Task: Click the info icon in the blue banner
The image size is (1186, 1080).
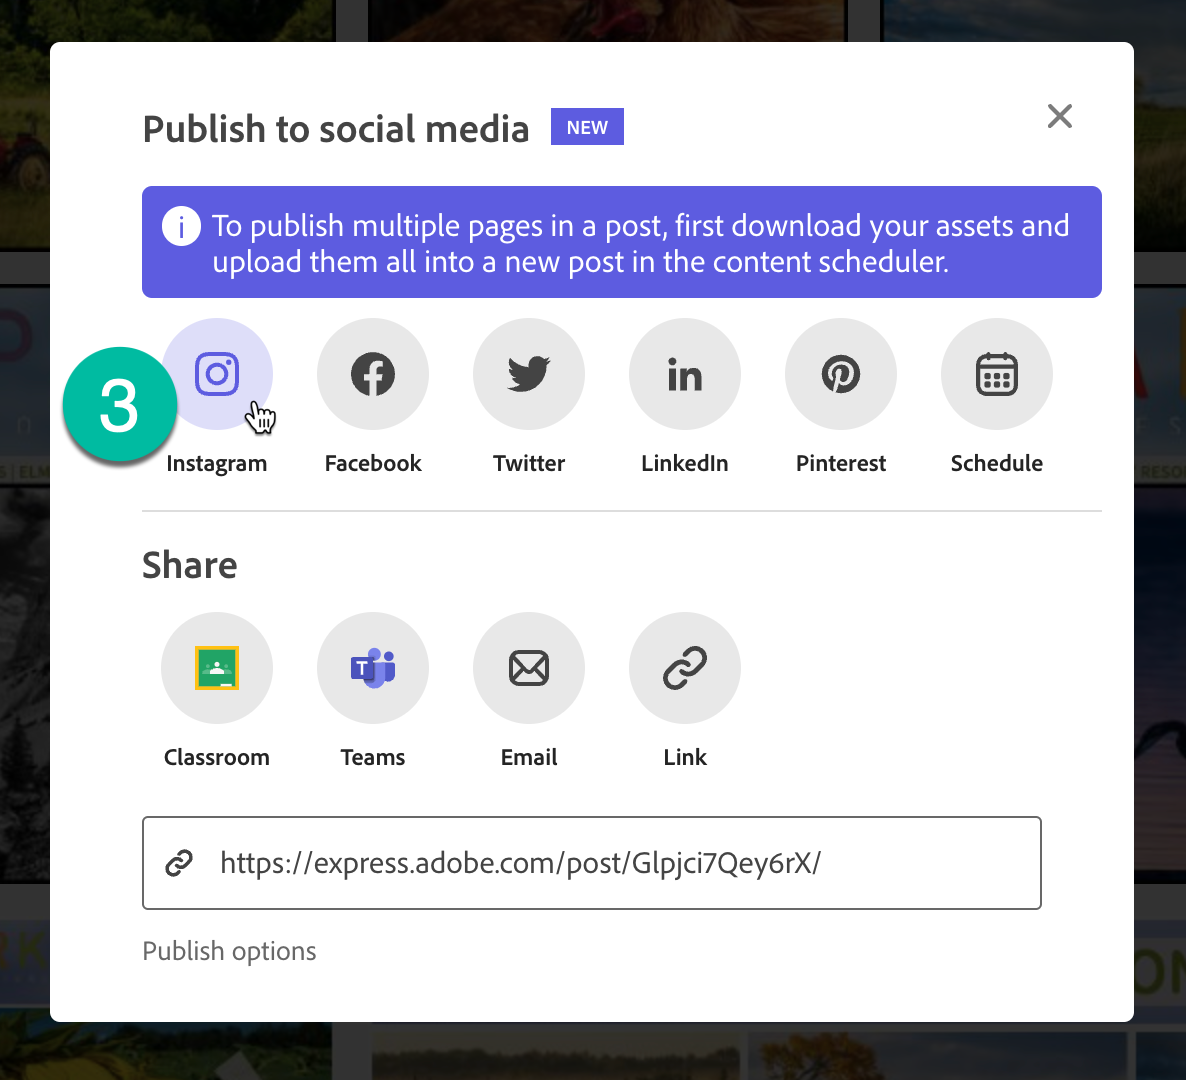Action: click(x=182, y=226)
